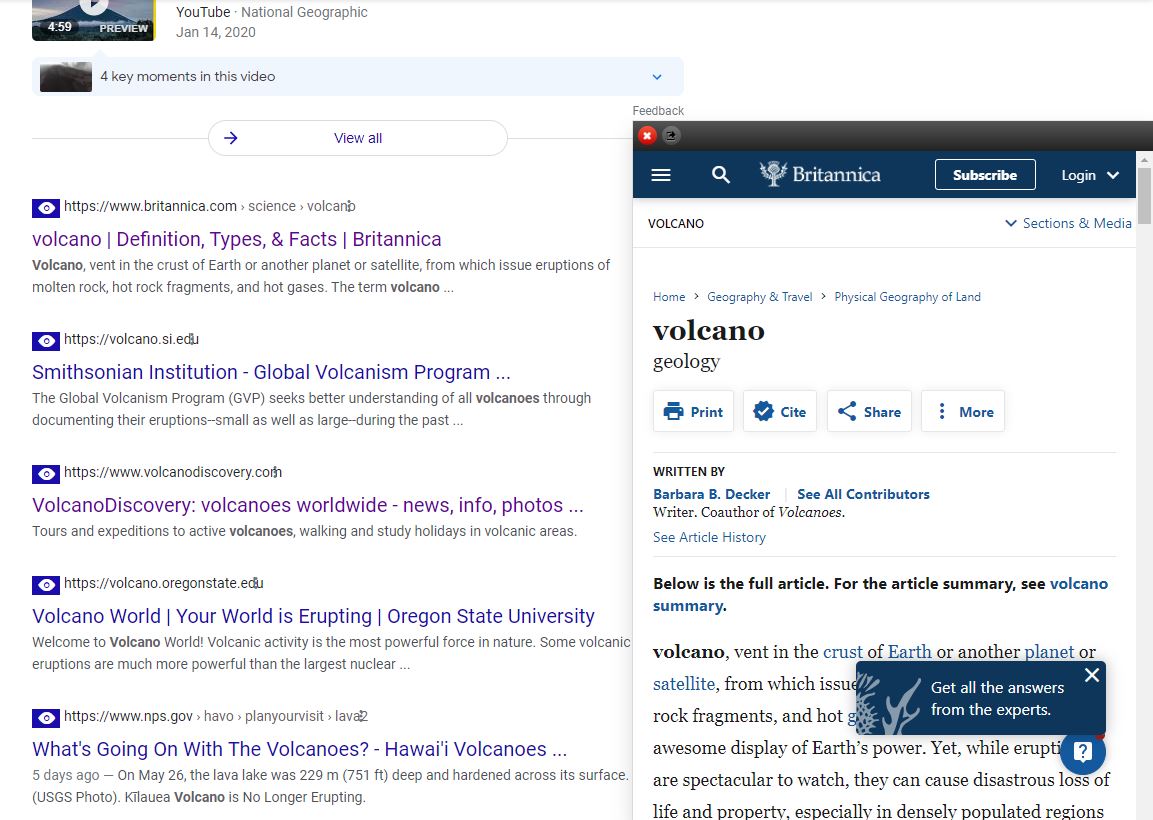The image size is (1153, 820).
Task: Open Britannica search
Action: 720,174
